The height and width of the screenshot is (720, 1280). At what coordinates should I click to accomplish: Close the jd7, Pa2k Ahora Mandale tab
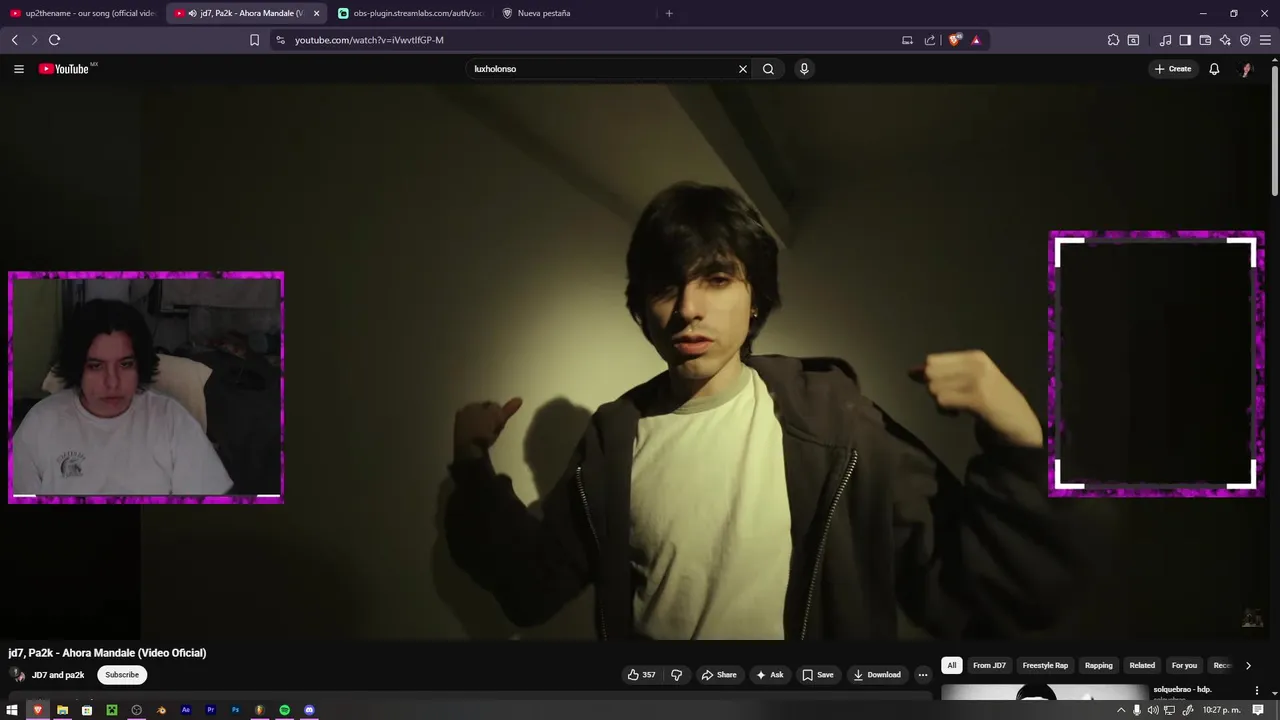(316, 13)
